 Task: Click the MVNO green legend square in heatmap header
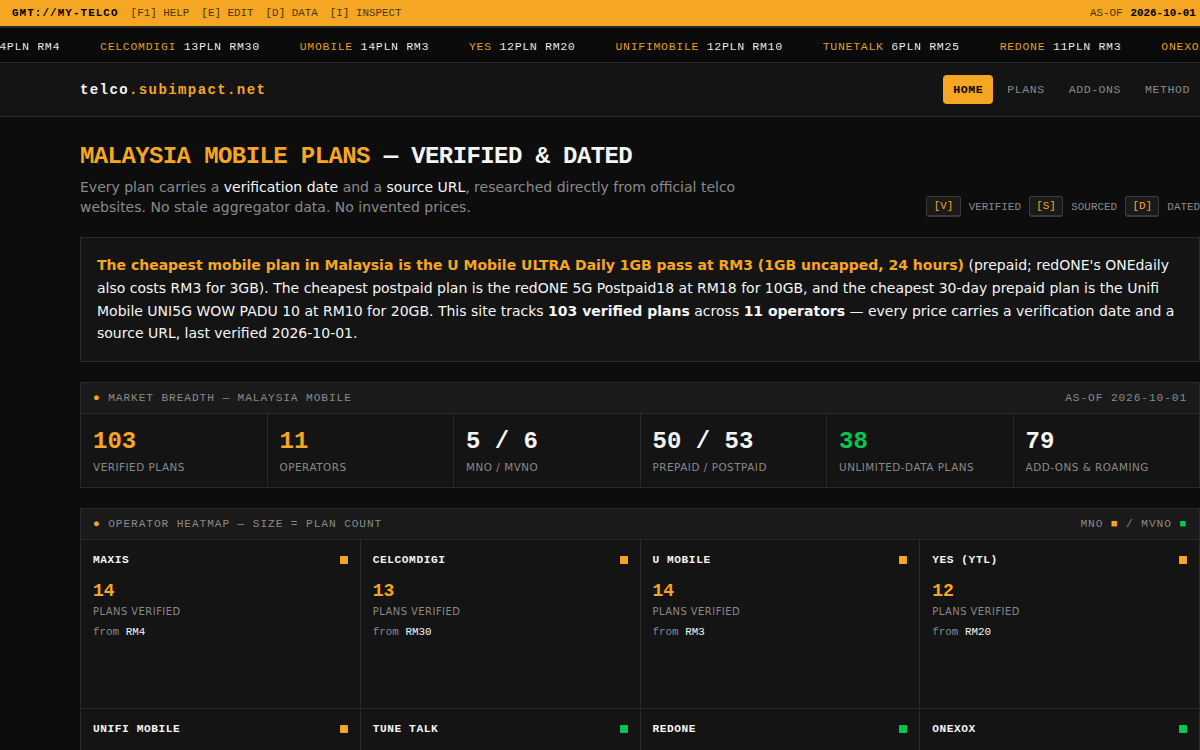(1183, 523)
